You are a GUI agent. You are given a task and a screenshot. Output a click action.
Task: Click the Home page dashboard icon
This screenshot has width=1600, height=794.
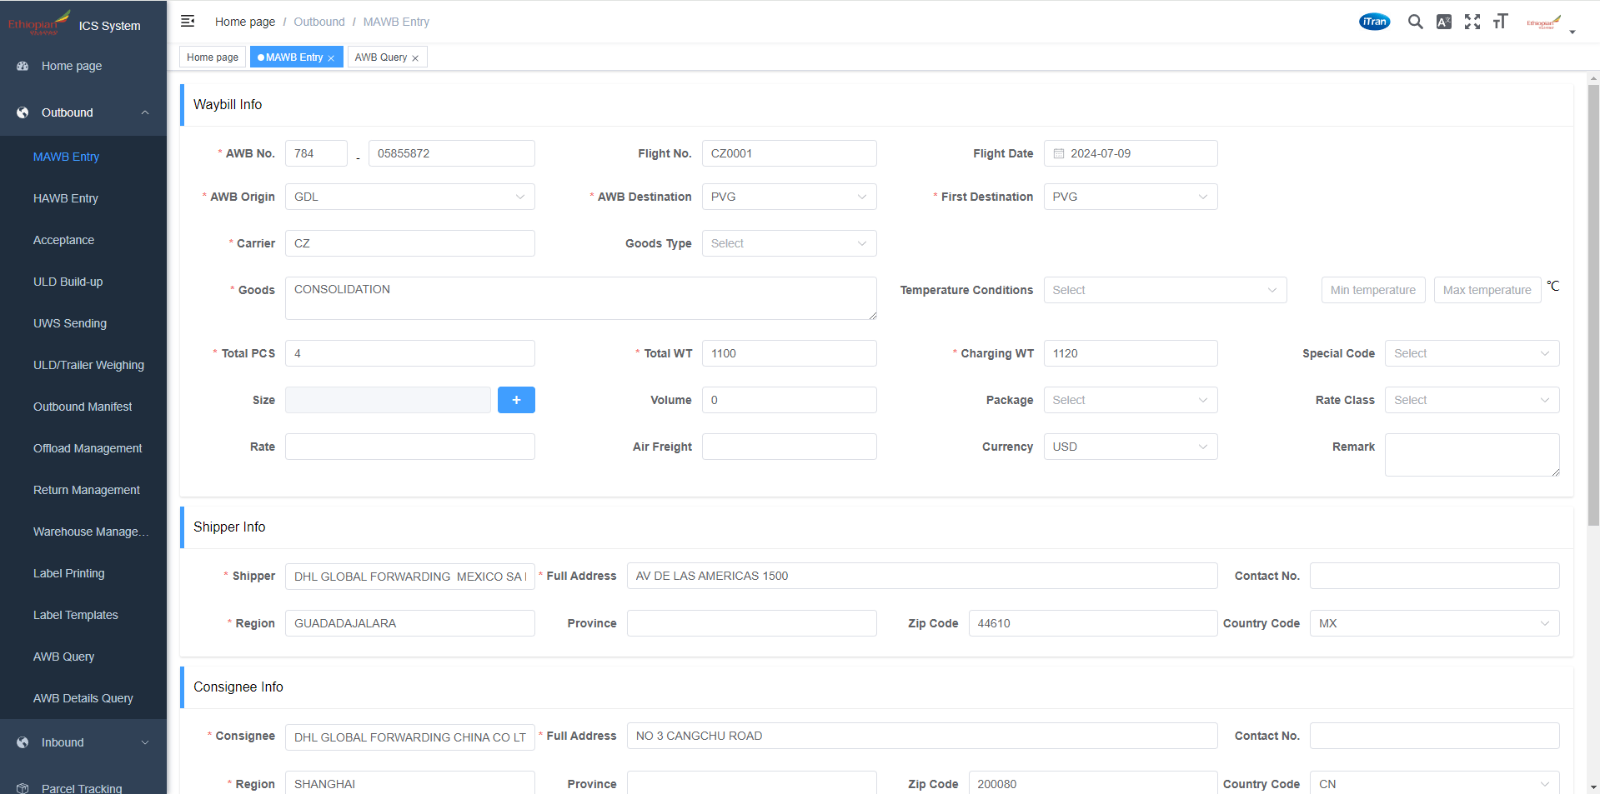click(22, 66)
